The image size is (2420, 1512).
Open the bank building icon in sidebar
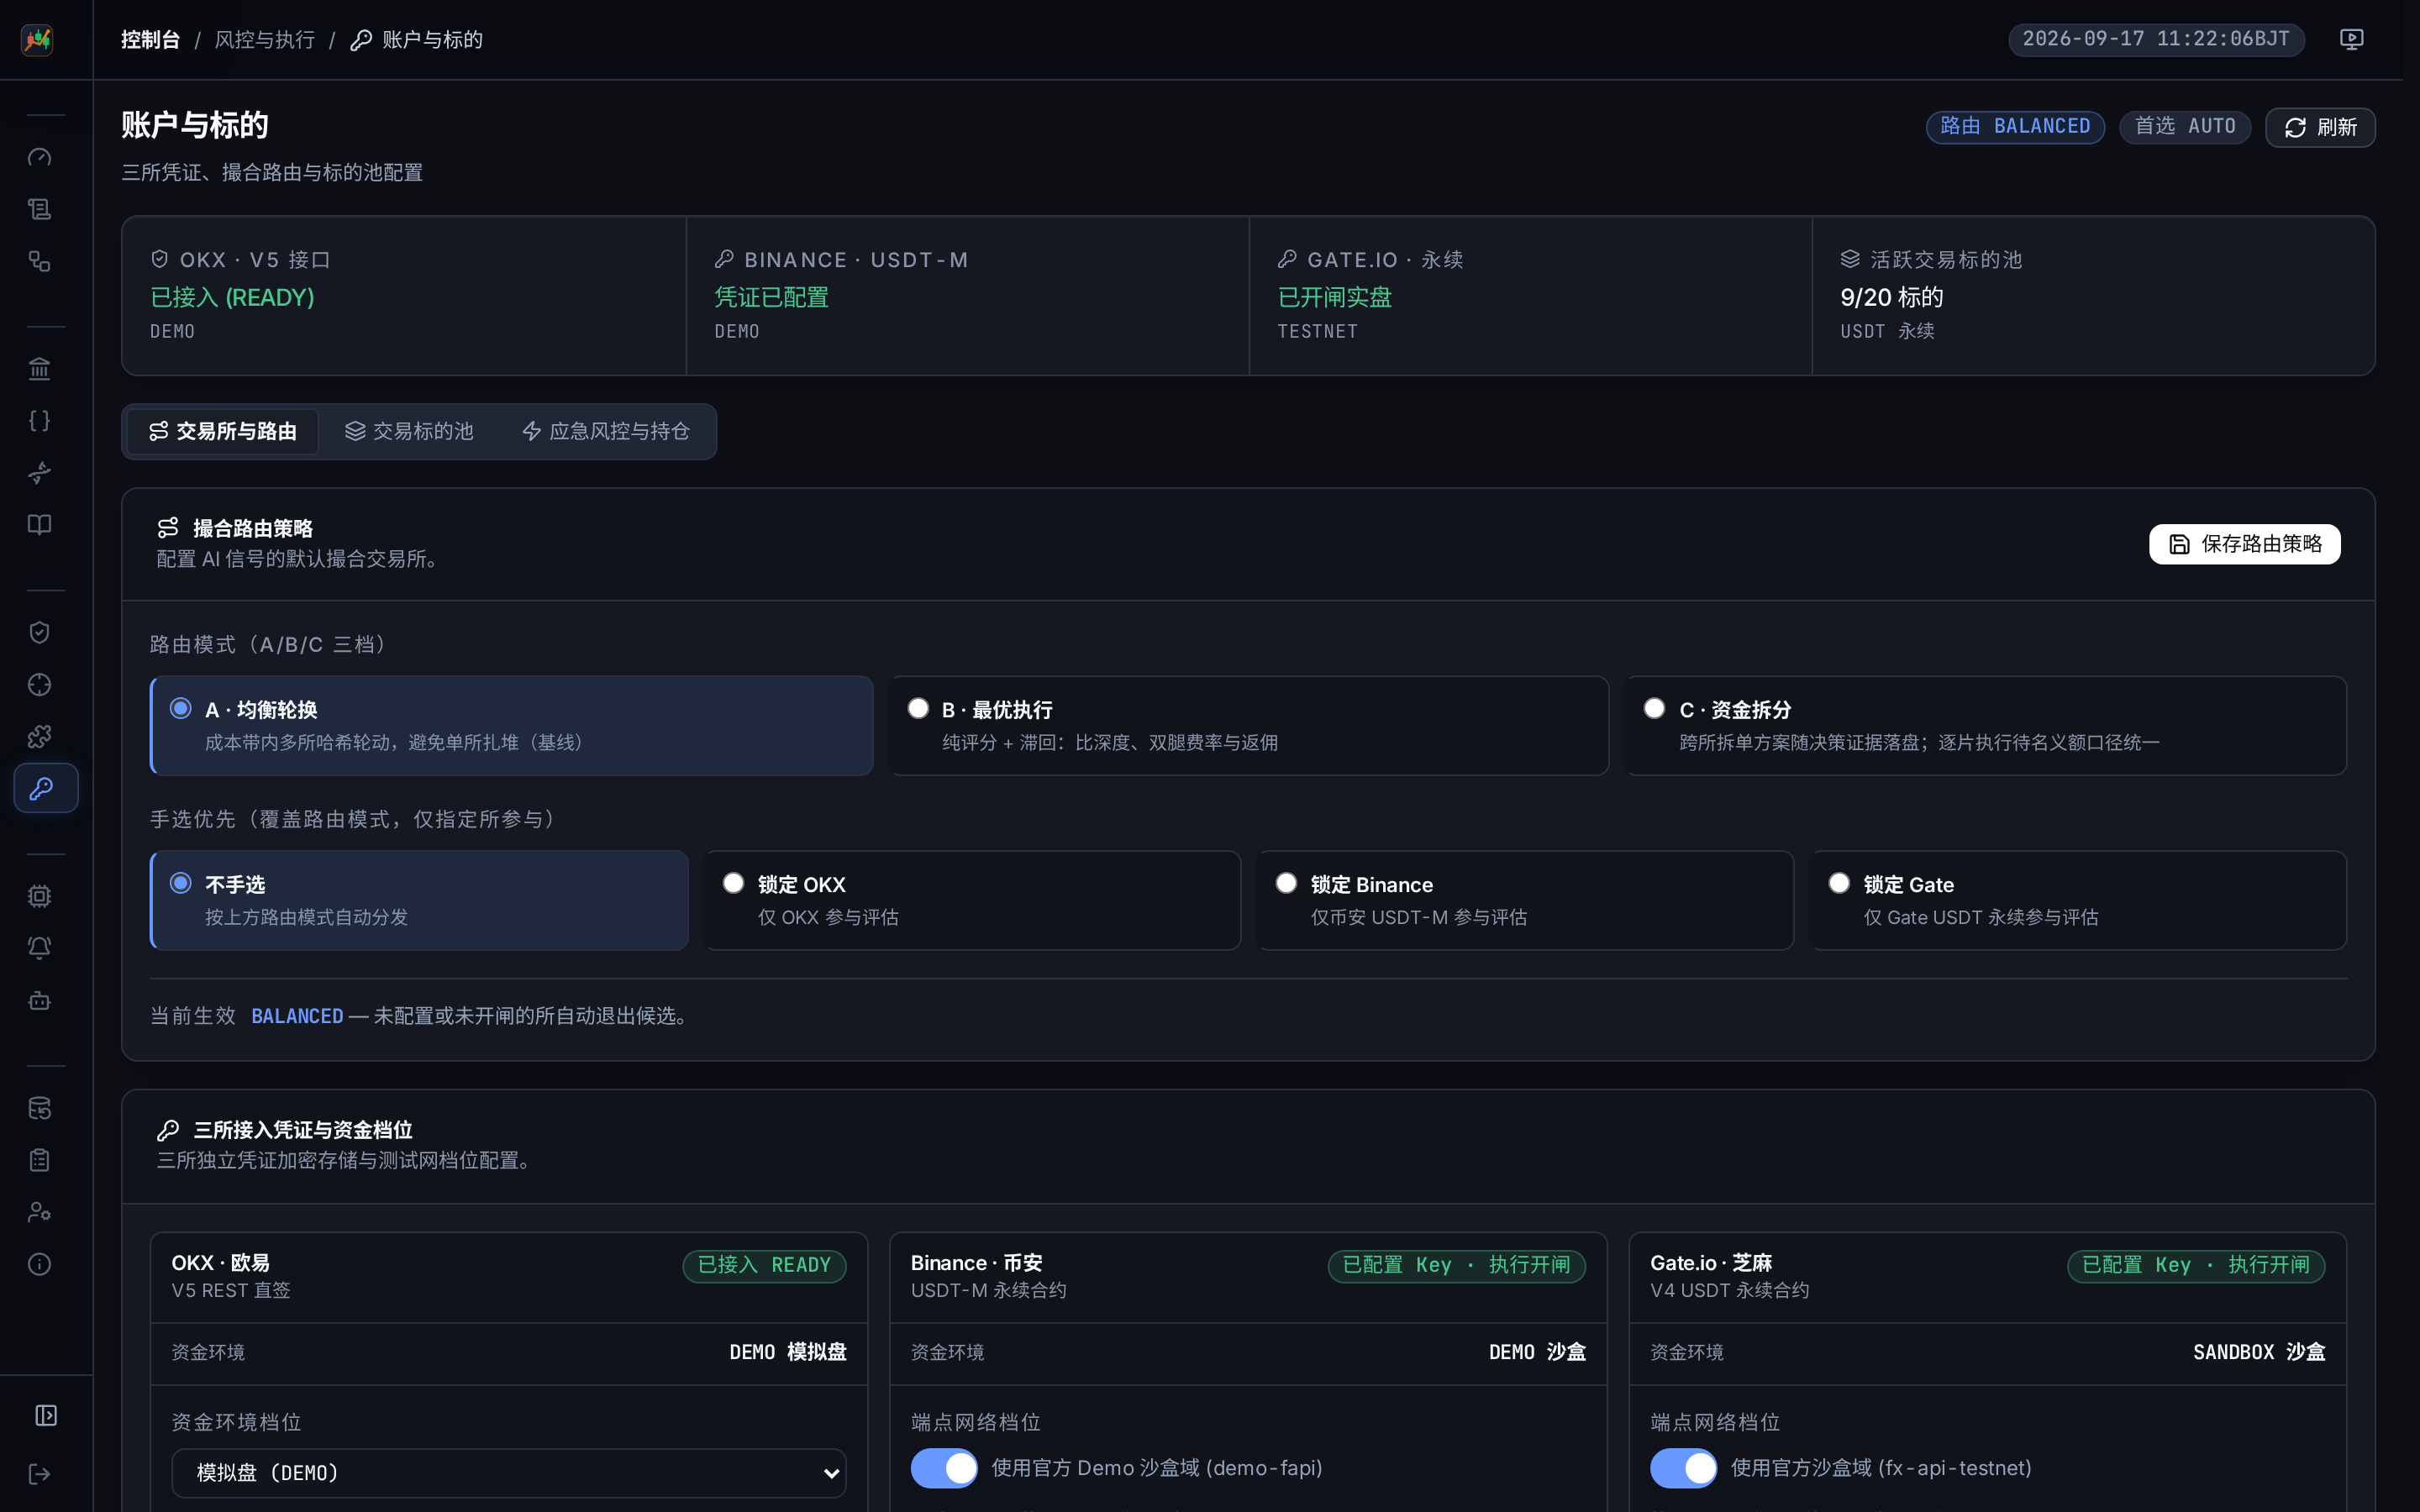pos(40,369)
